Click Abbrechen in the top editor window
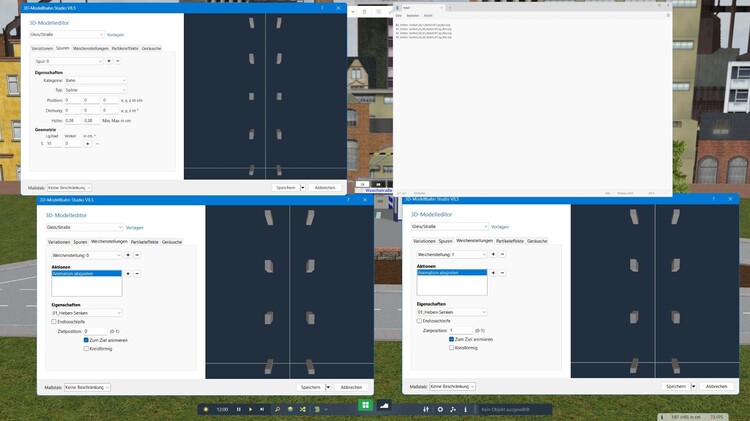The width and height of the screenshot is (750, 421). click(x=325, y=187)
